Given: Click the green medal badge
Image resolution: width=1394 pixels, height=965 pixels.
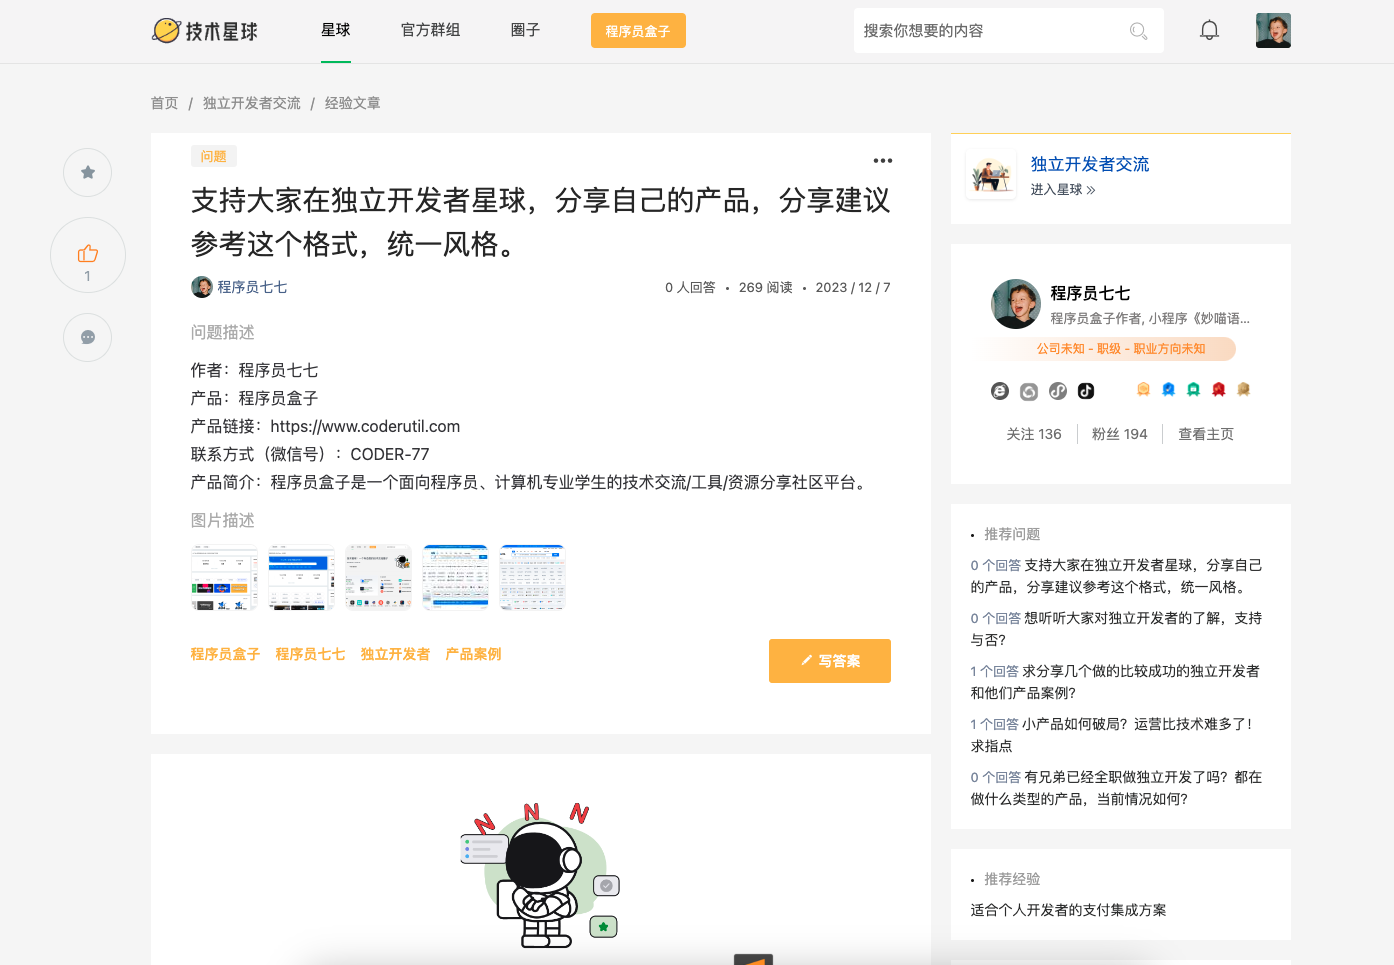Looking at the screenshot, I should point(1193,389).
